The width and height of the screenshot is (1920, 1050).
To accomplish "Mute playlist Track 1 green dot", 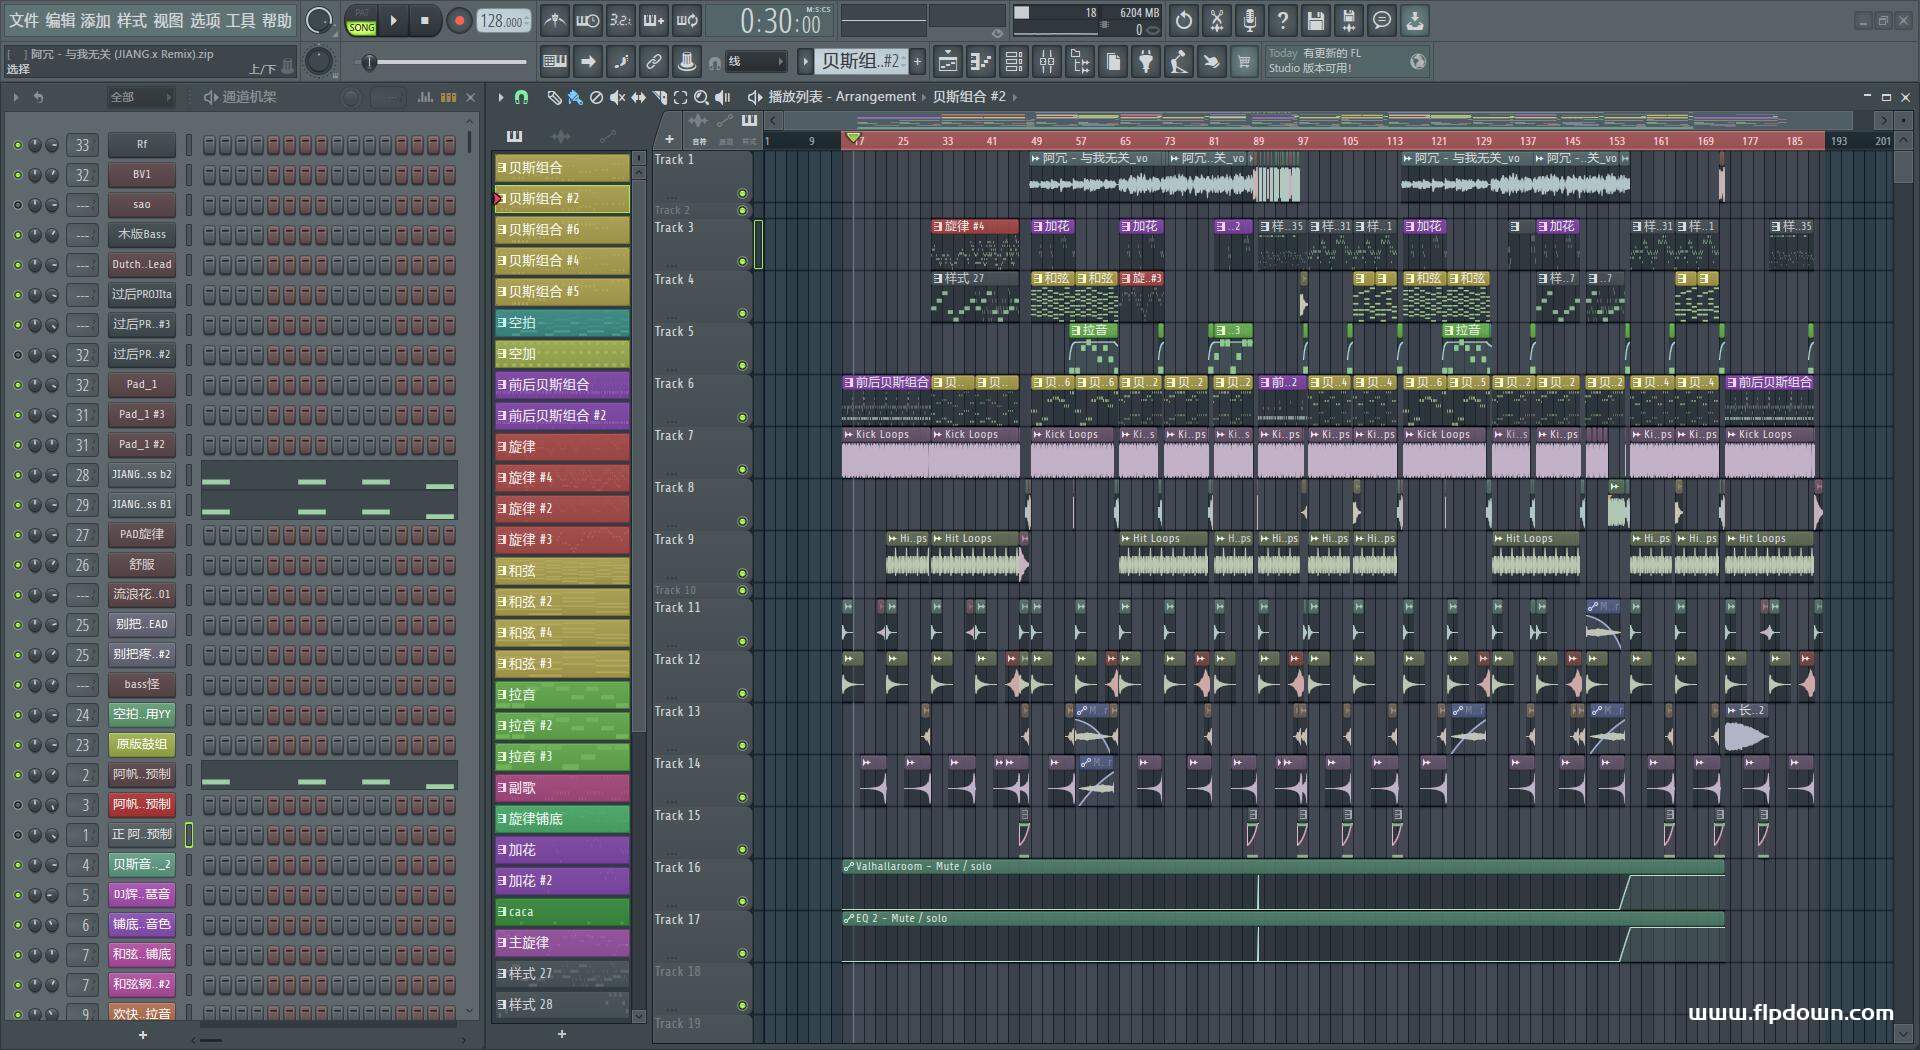I will pos(742,194).
